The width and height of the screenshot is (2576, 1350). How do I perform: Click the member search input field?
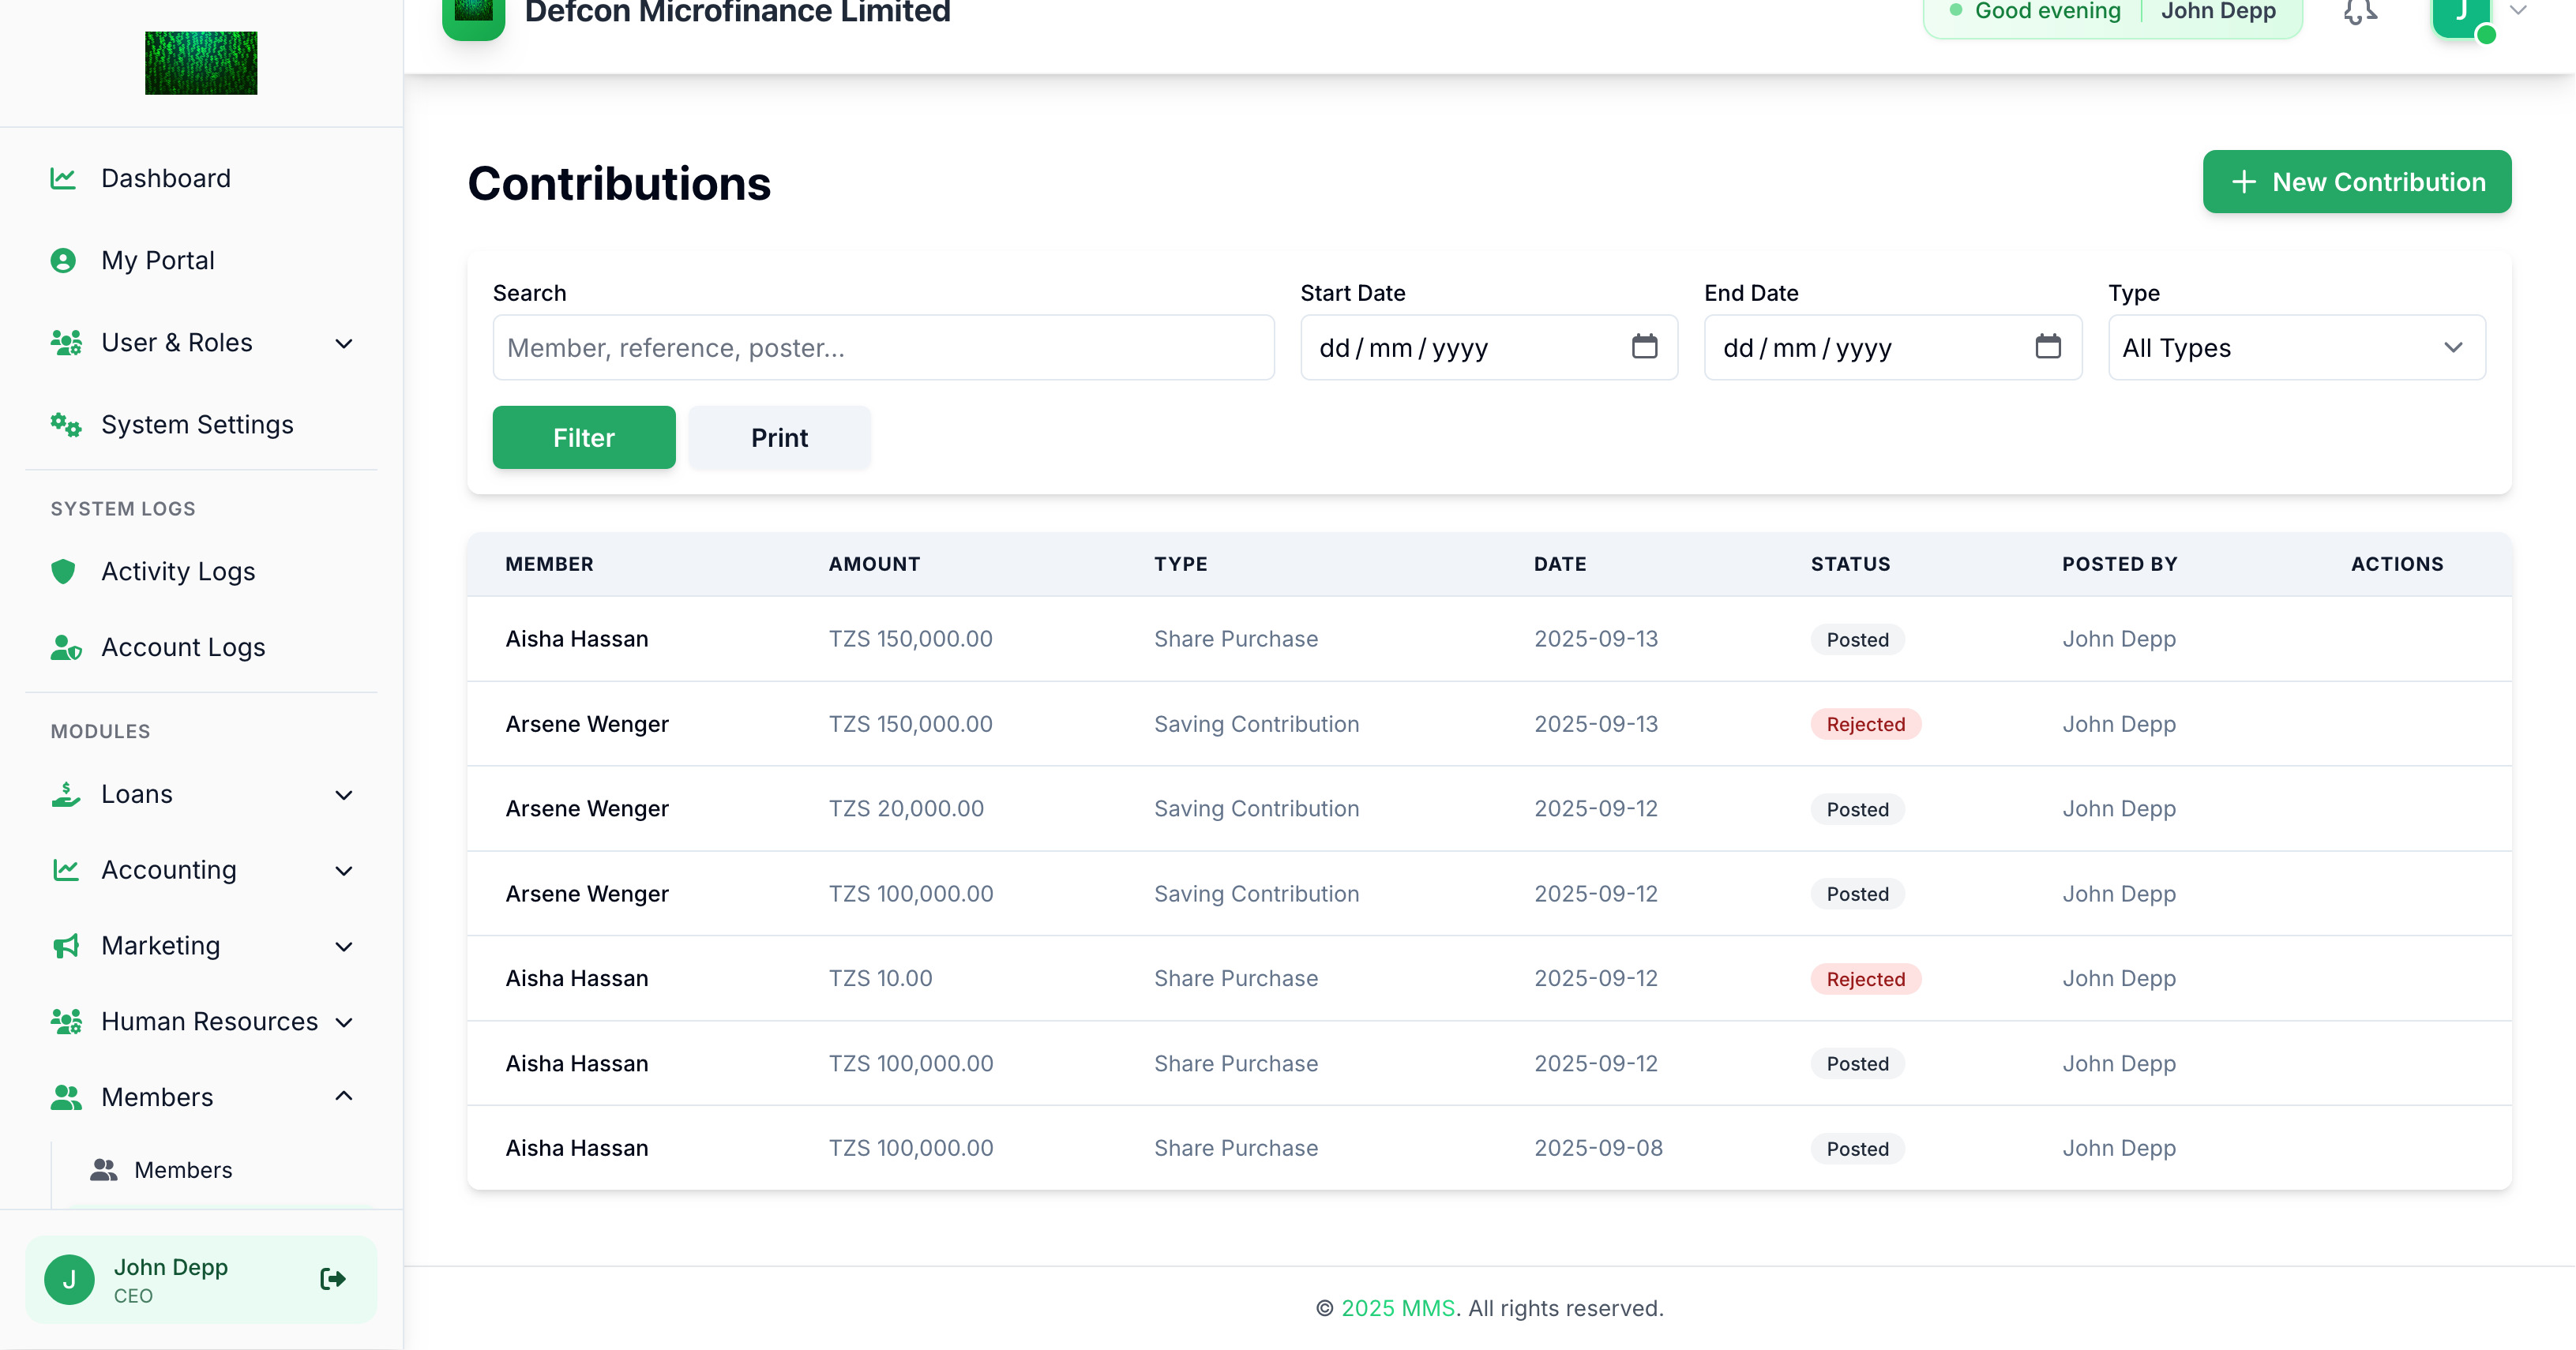point(883,348)
